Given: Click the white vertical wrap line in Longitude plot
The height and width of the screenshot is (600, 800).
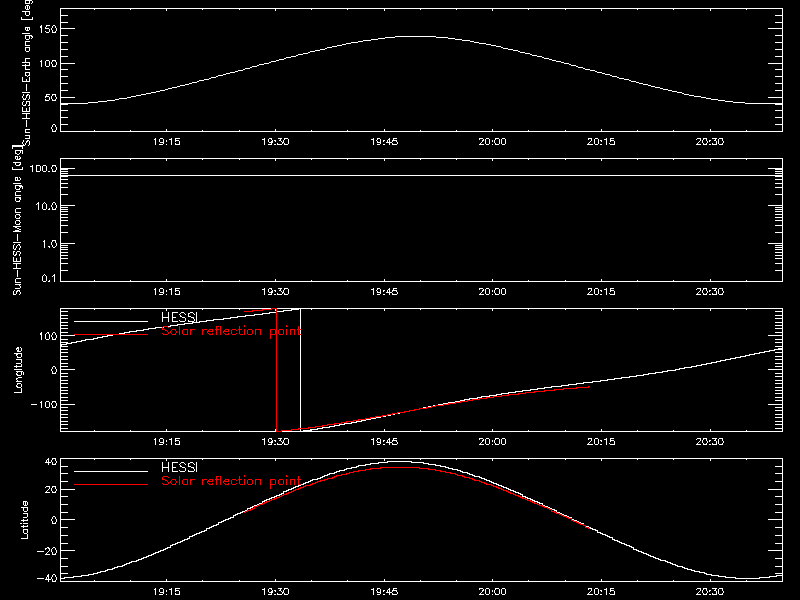Looking at the screenshot, I should coord(301,370).
